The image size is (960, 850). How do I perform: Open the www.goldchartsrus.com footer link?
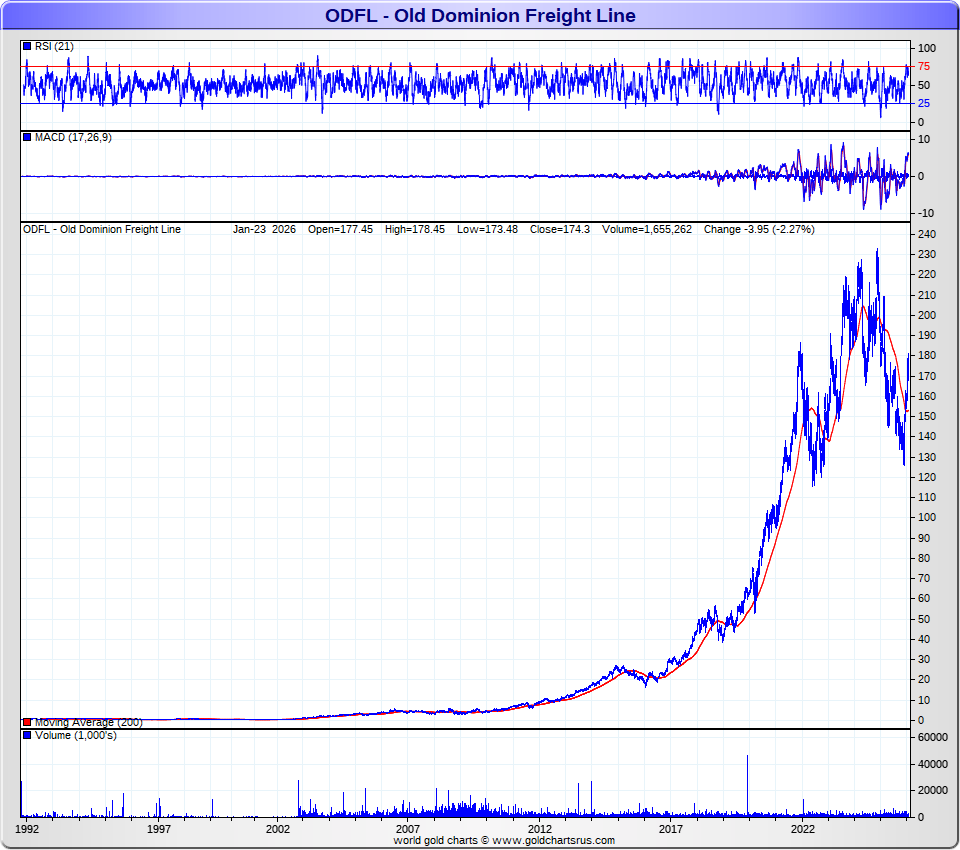coord(553,841)
